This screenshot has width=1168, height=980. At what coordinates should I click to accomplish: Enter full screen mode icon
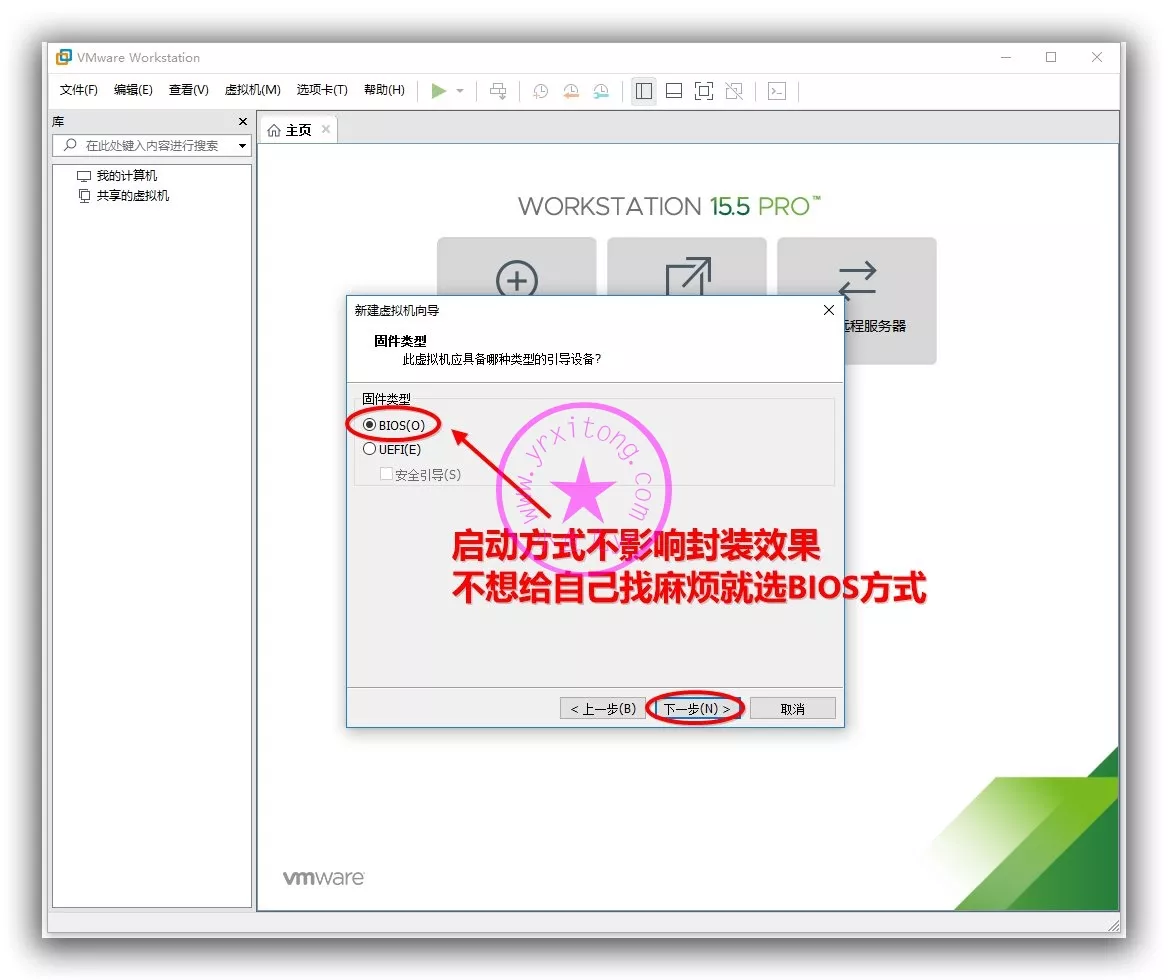click(x=704, y=91)
